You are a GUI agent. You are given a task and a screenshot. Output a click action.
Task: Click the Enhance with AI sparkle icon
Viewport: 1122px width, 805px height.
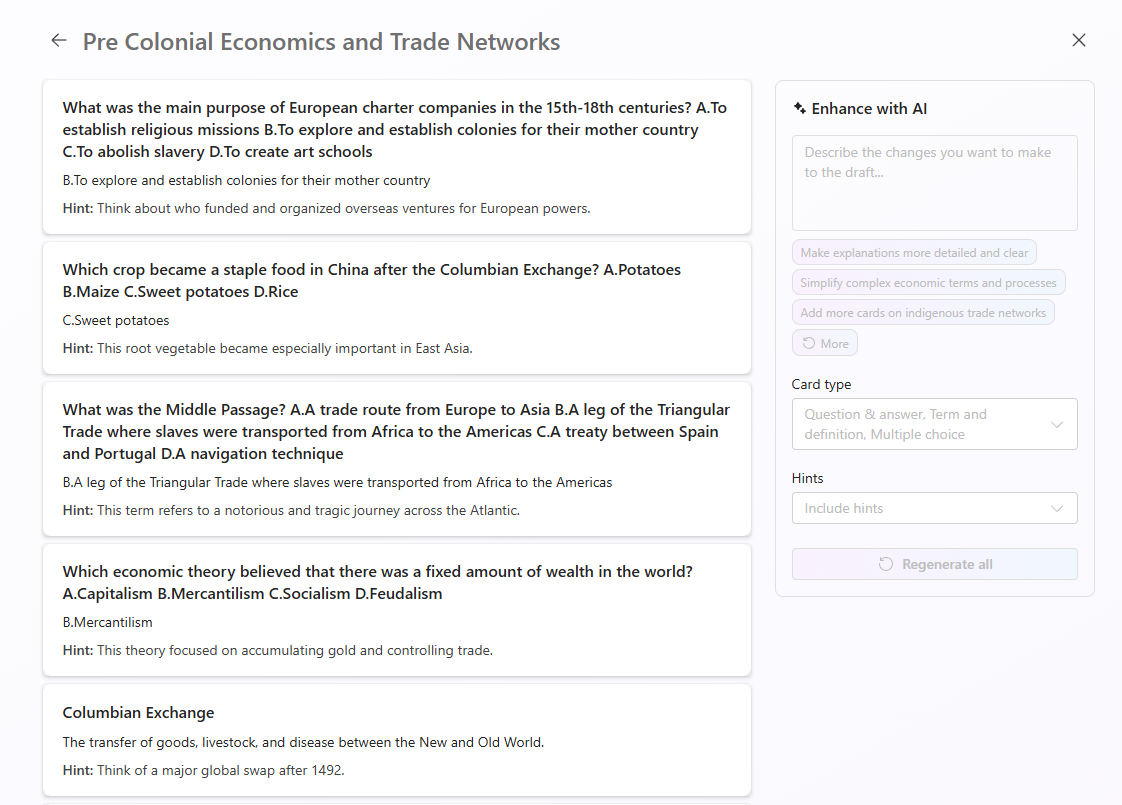pyautogui.click(x=799, y=108)
